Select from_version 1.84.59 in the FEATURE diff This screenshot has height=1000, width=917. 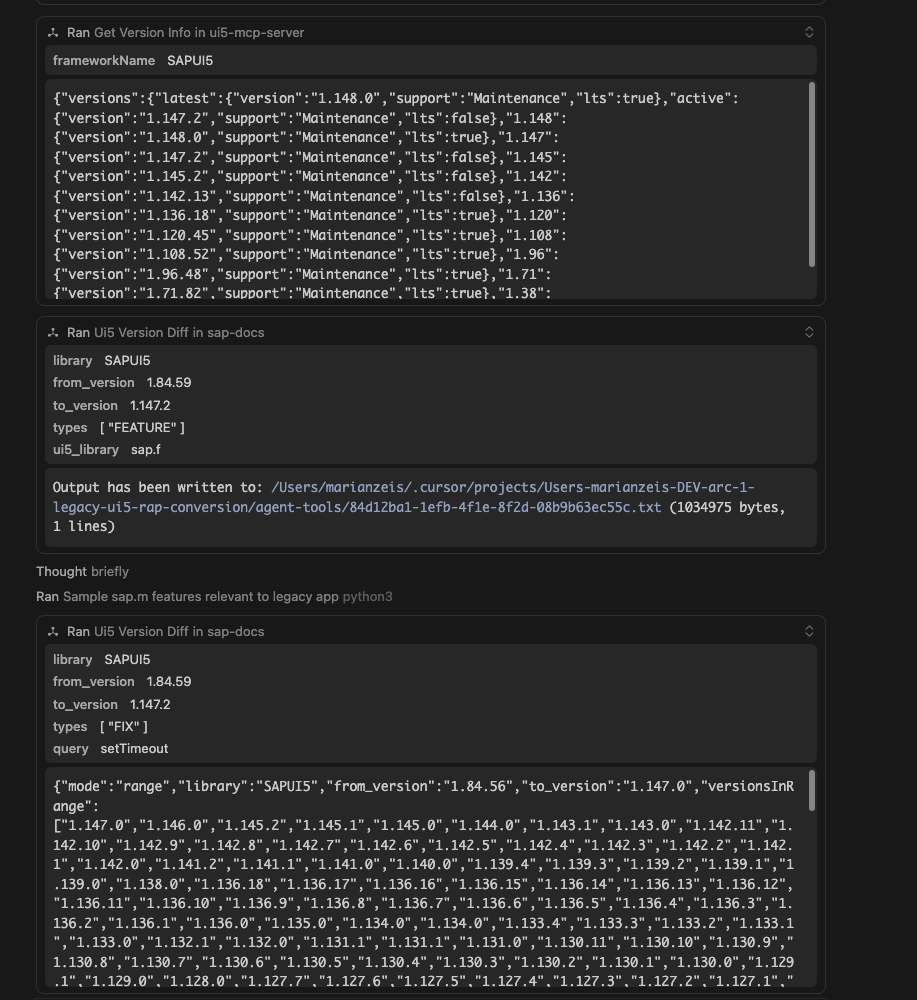point(122,383)
